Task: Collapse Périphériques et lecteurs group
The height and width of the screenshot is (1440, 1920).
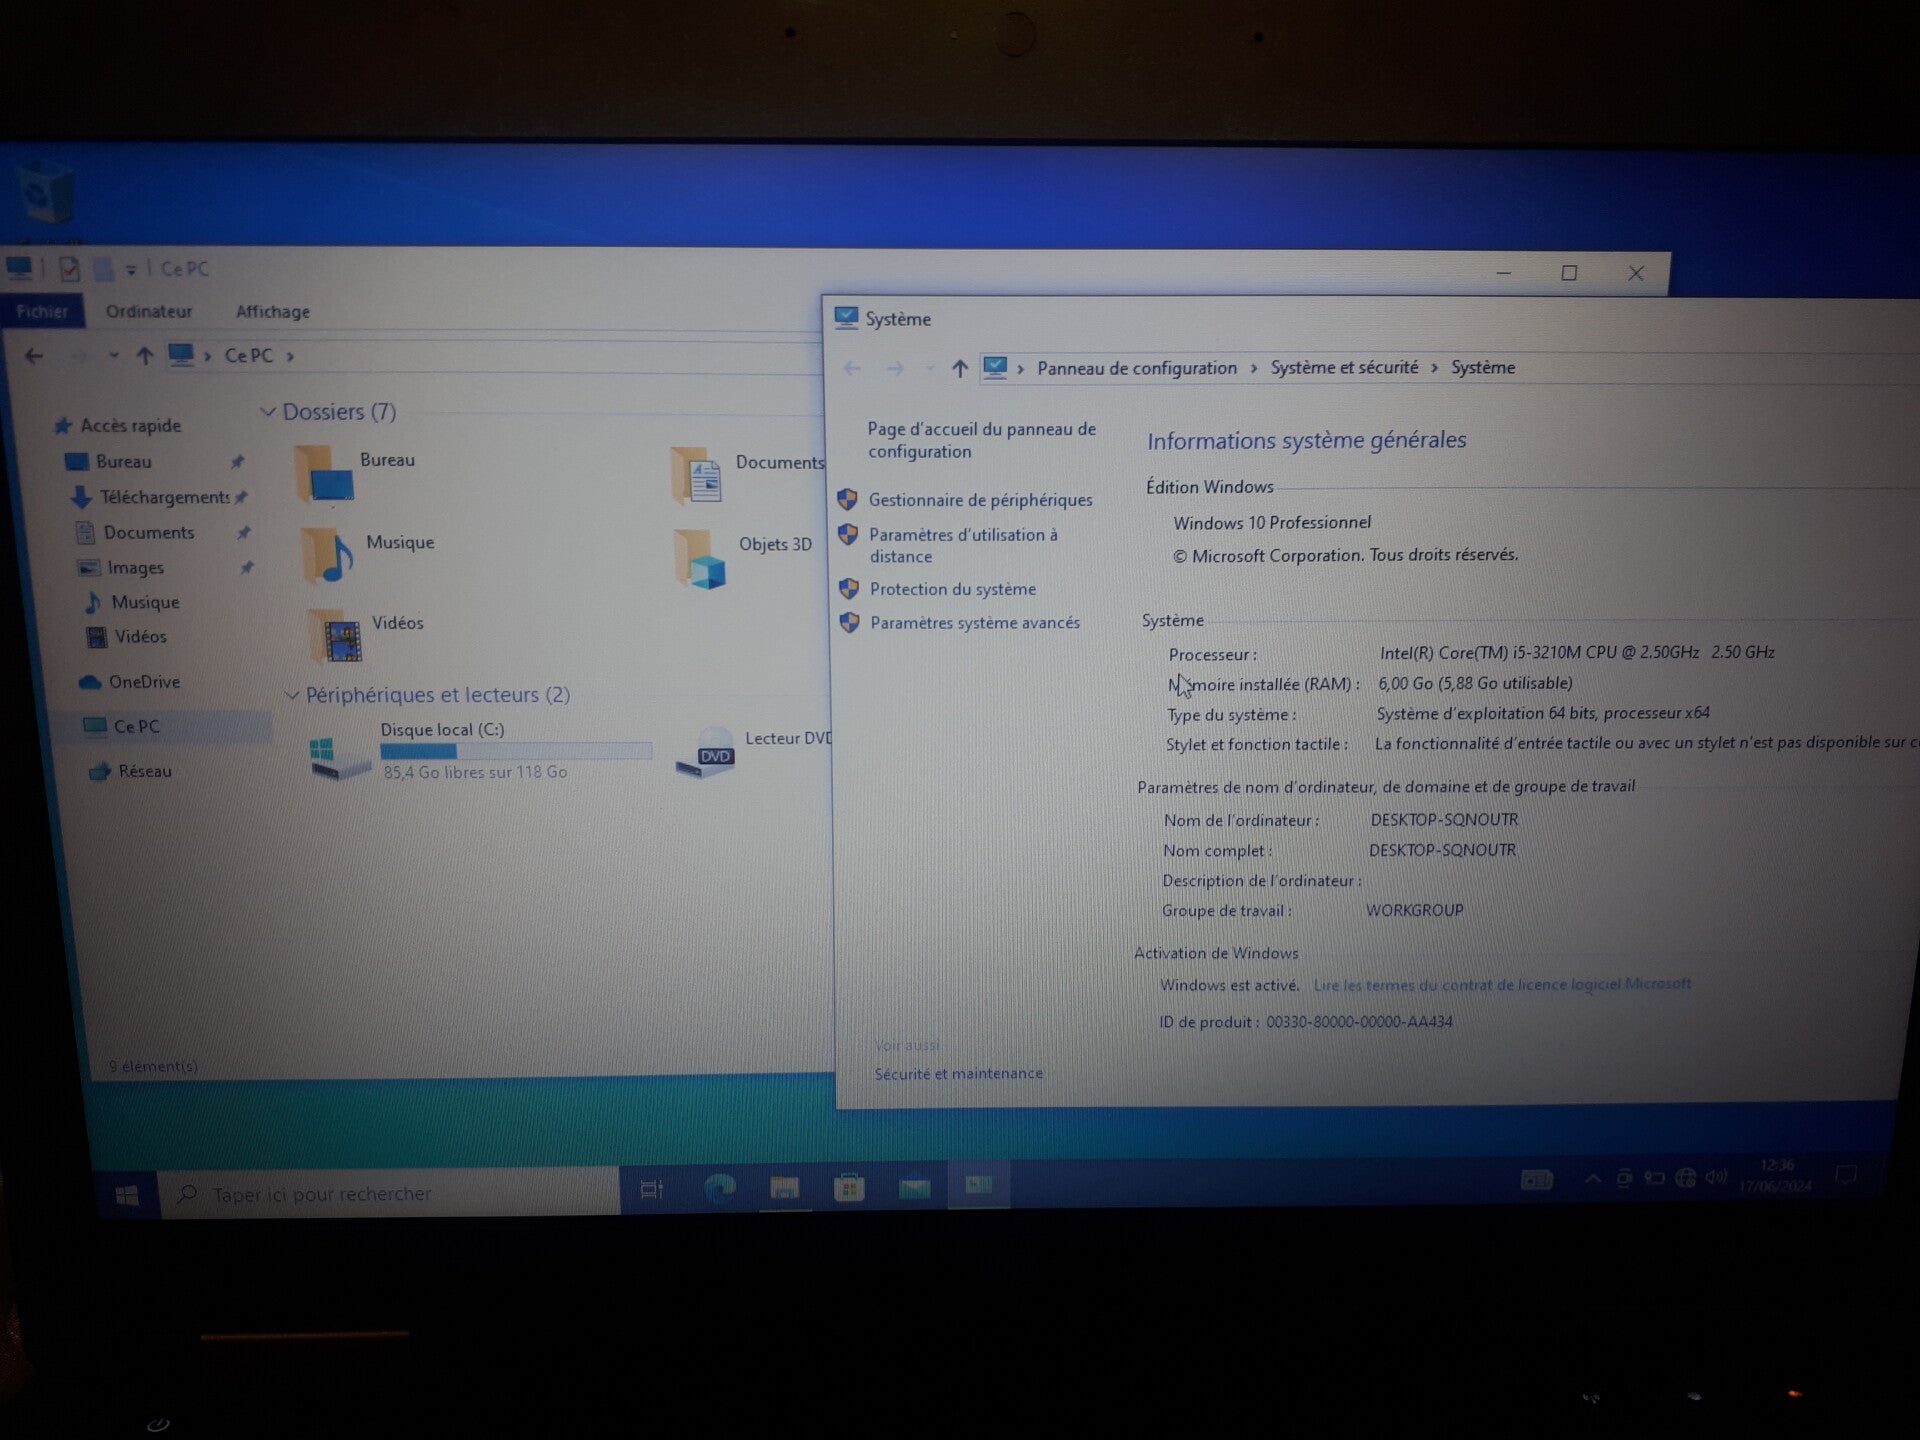Action: click(292, 695)
